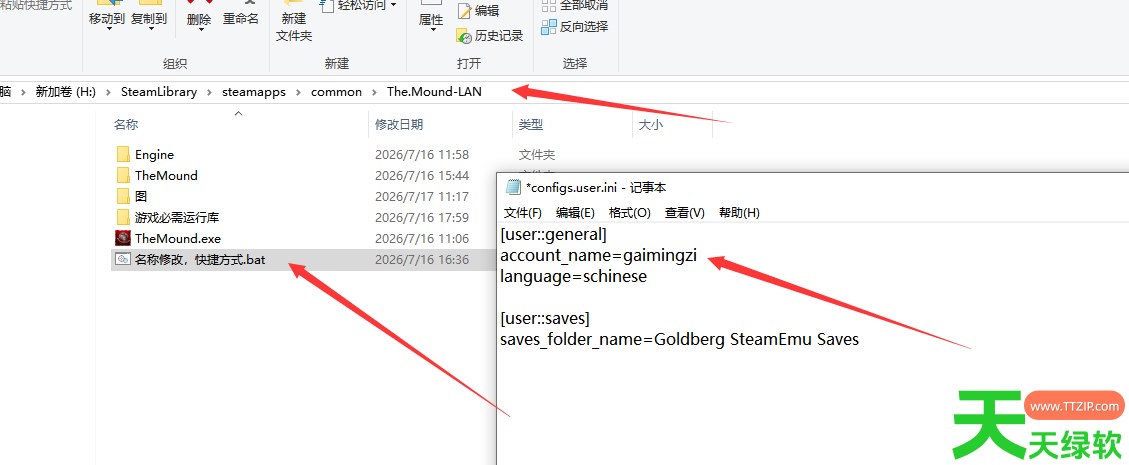
Task: Open the TheMound folder
Action: 166,176
